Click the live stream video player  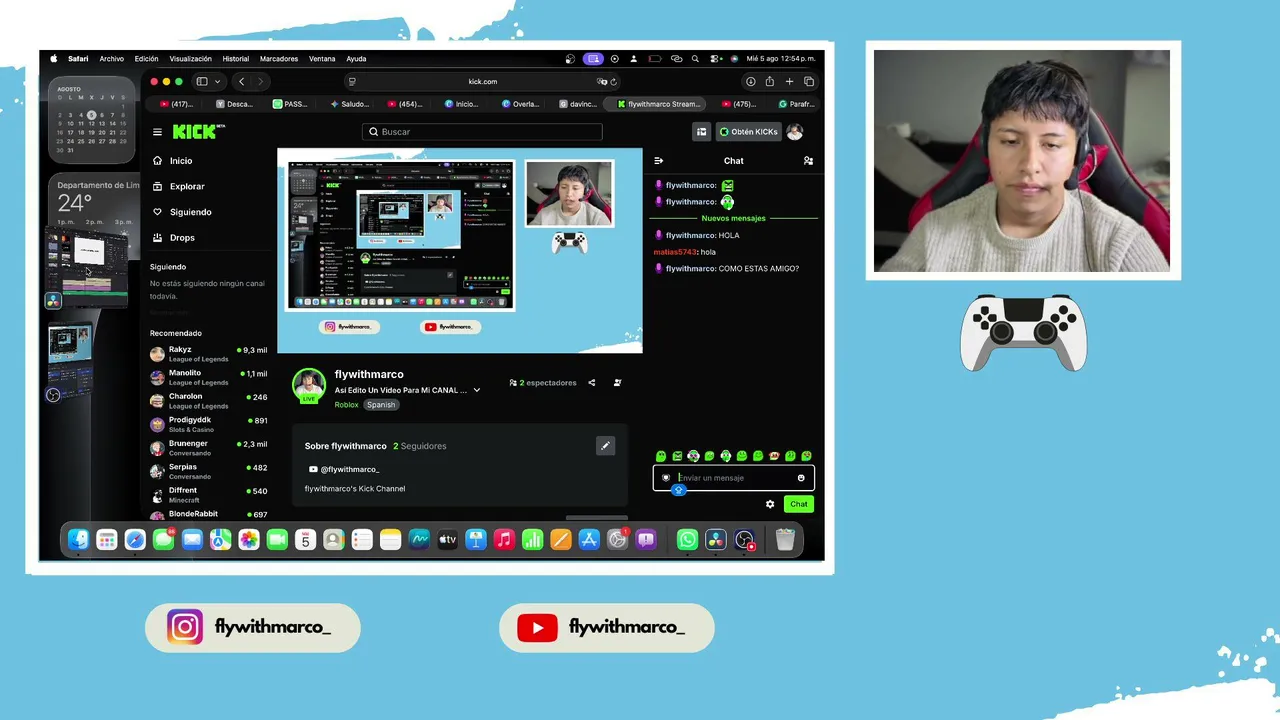pyautogui.click(x=459, y=251)
